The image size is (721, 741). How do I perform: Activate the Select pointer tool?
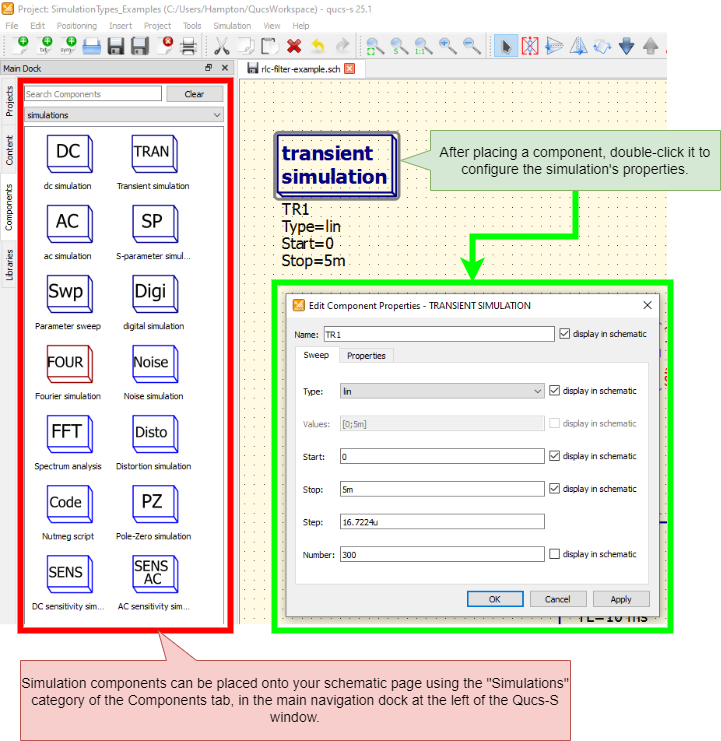tap(506, 46)
